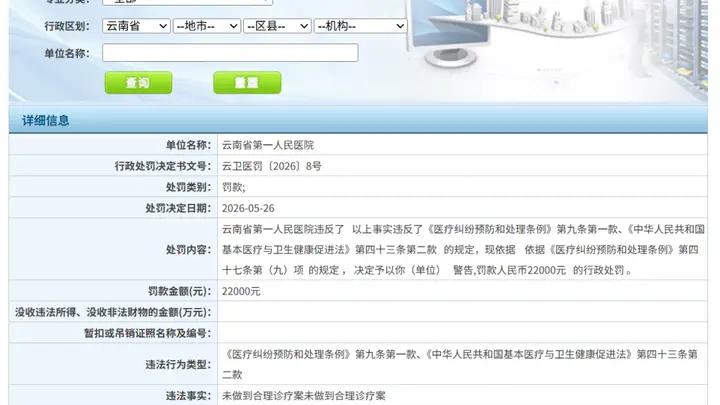Viewport: 720px width, 405px height.
Task: Click the 处罚内容 label
Action: [188, 250]
